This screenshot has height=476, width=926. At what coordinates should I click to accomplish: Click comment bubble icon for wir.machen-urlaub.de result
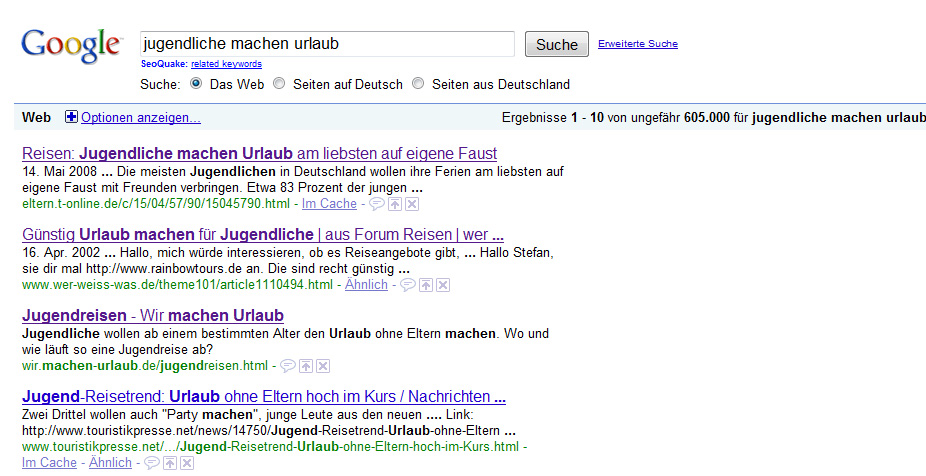288,366
